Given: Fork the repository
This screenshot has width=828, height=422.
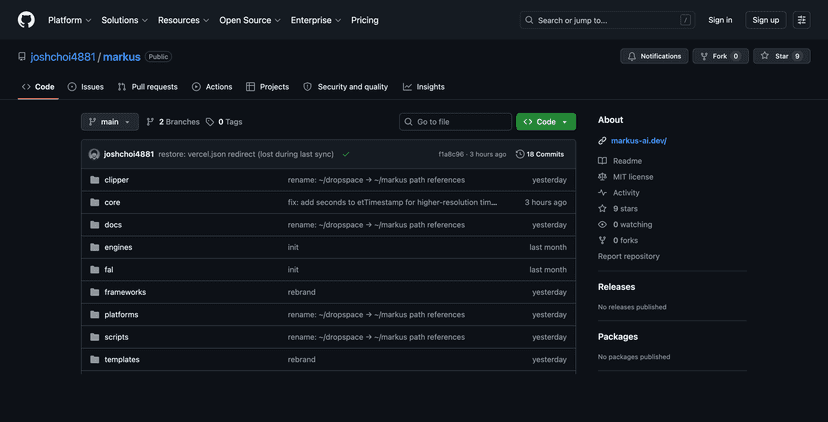Looking at the screenshot, I should [x=720, y=56].
